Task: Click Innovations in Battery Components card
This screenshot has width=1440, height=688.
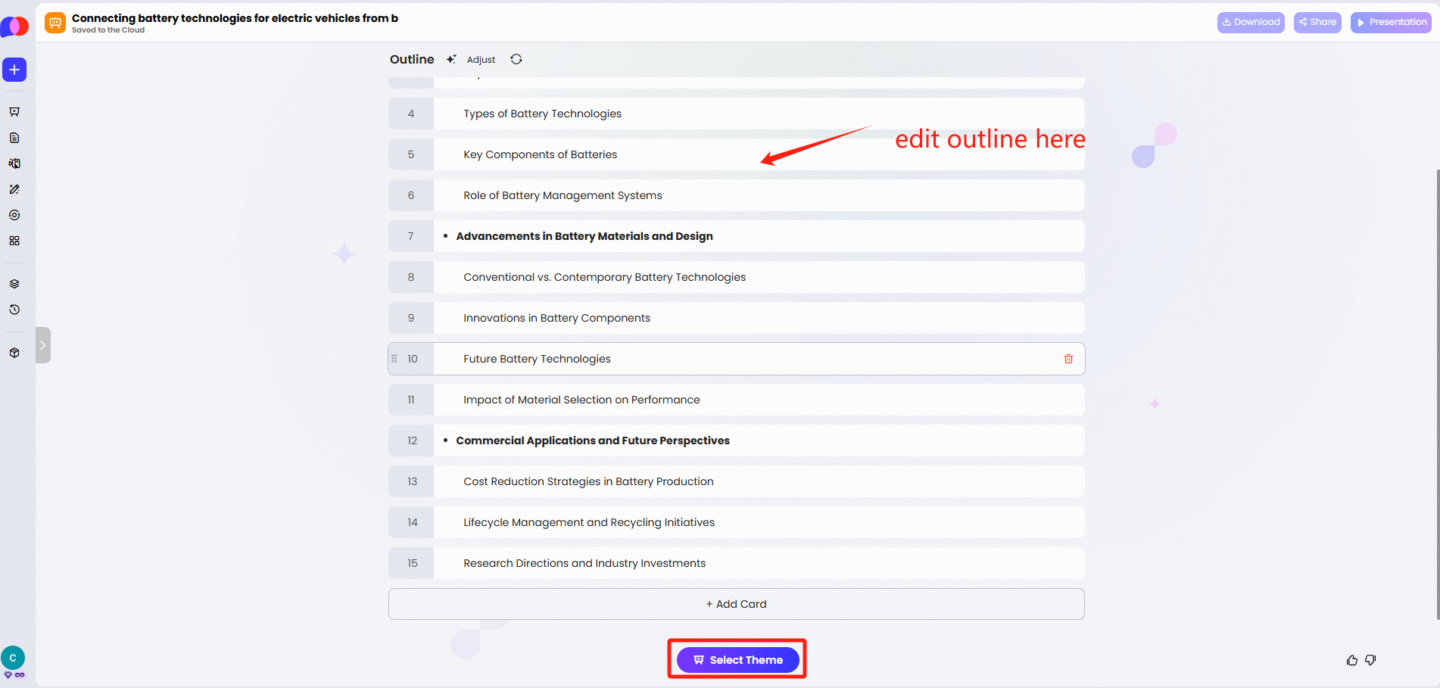Action: click(736, 318)
